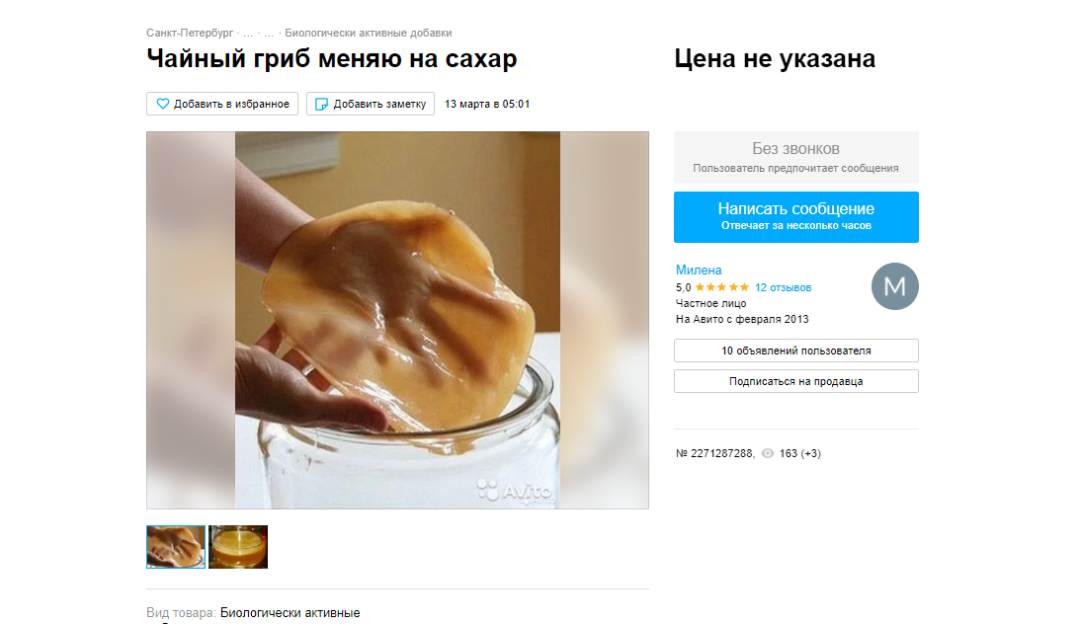Click Добавить в избранное button
This screenshot has width=1080, height=624.
tap(222, 104)
